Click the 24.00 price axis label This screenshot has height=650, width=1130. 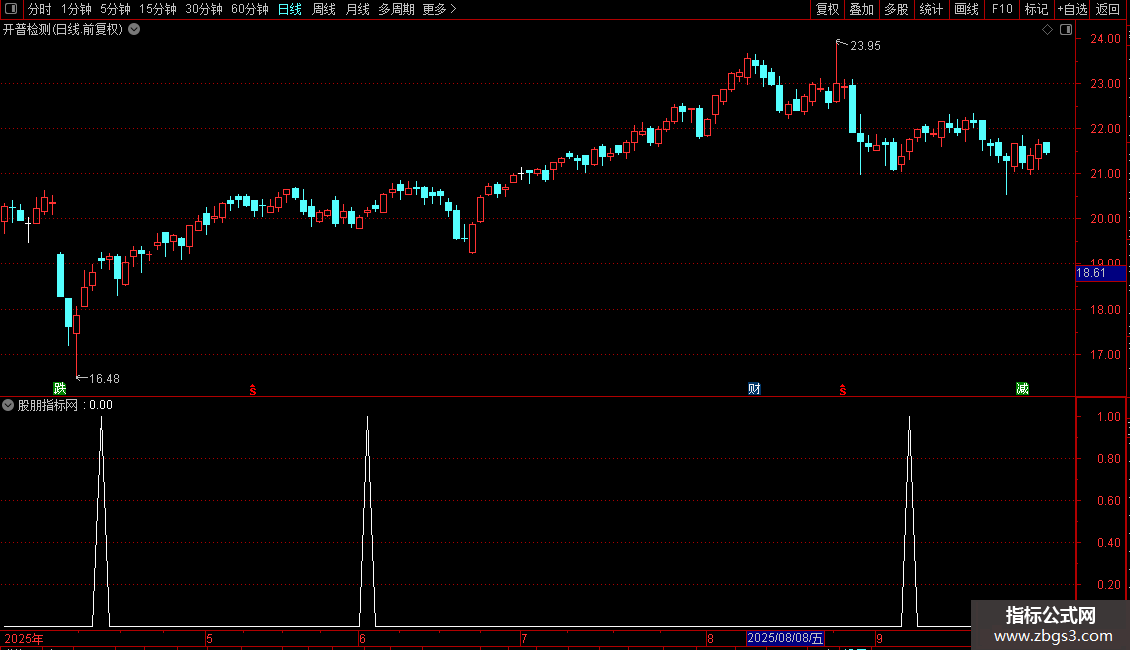pos(1105,39)
